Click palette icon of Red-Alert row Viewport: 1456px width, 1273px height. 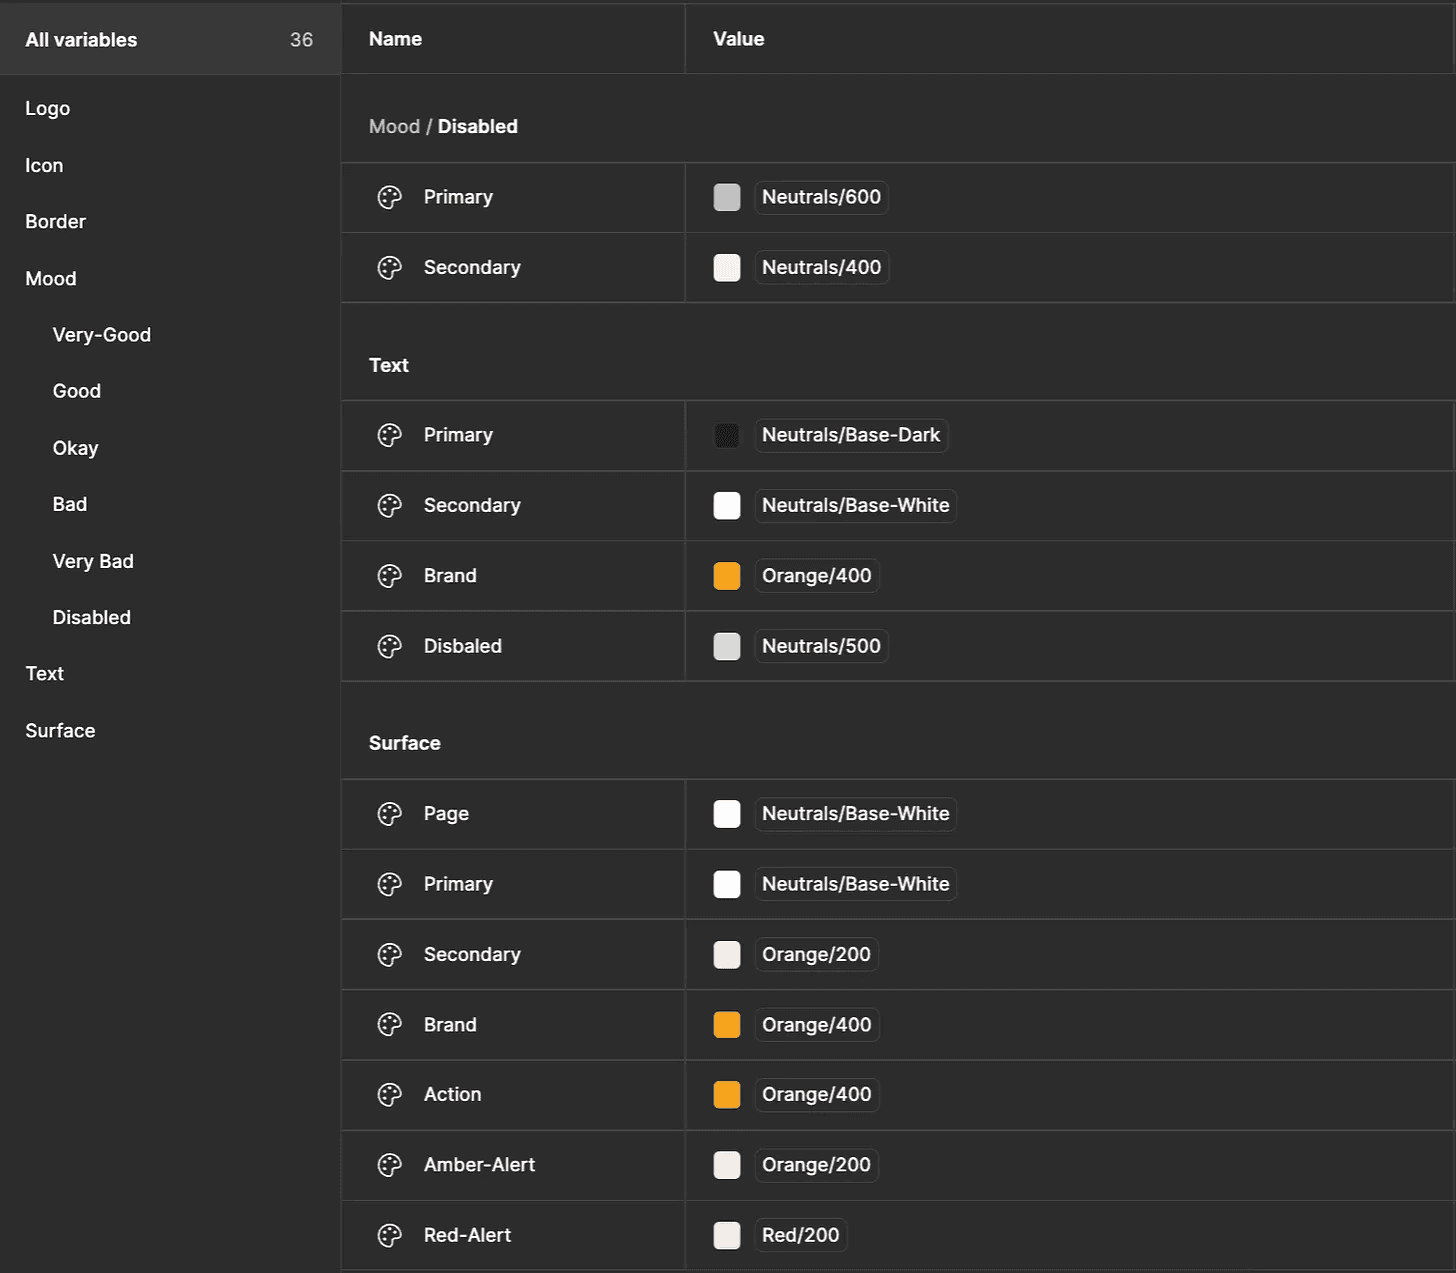(389, 1235)
